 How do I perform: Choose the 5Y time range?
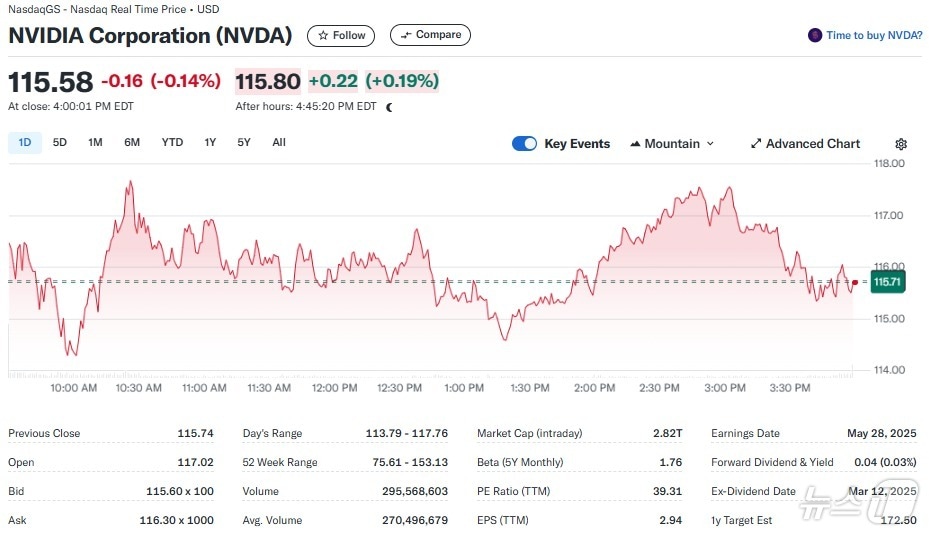coord(244,143)
